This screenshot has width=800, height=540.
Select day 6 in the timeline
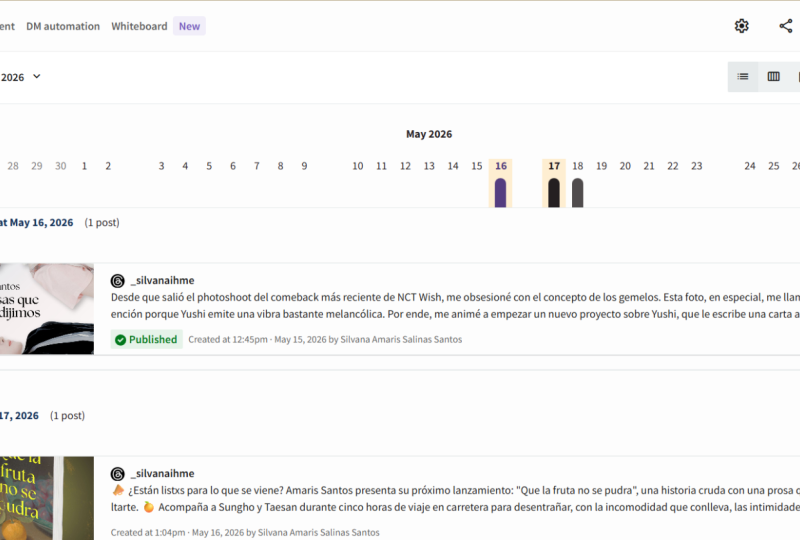point(233,166)
